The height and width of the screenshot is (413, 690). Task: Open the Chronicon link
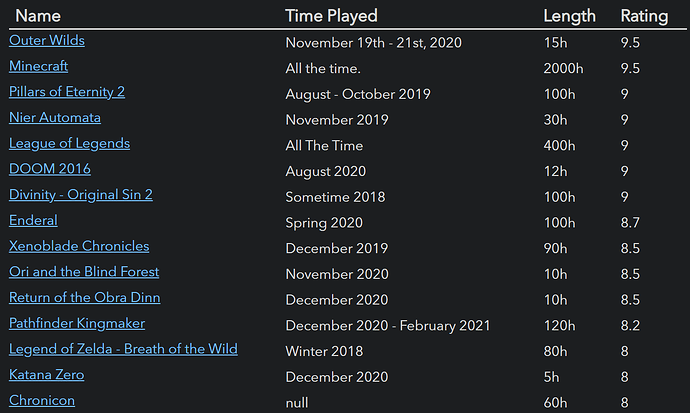[x=42, y=400]
